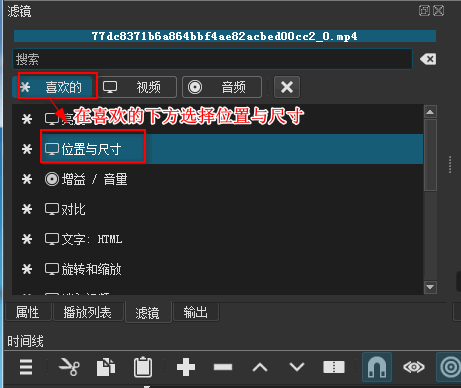The height and width of the screenshot is (388, 461).
Task: Undock the 滤镜 panel with float icon
Action: 424,11
